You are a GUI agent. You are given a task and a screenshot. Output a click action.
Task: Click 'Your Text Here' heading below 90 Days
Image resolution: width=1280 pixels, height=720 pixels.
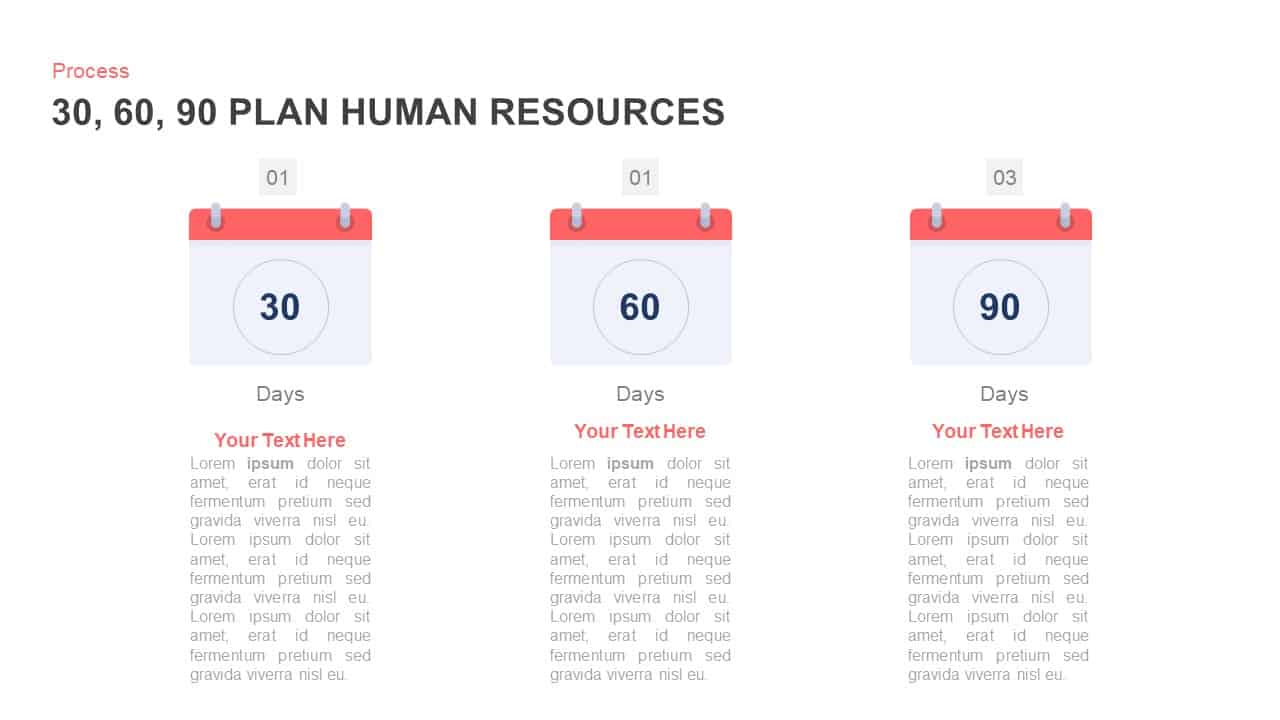(x=998, y=431)
